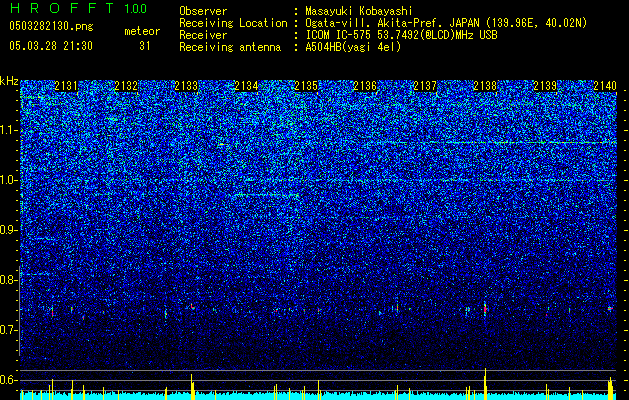Image resolution: width=629 pixels, height=400 pixels.
Task: Click the 2139 time marker
Action: pyautogui.click(x=545, y=86)
